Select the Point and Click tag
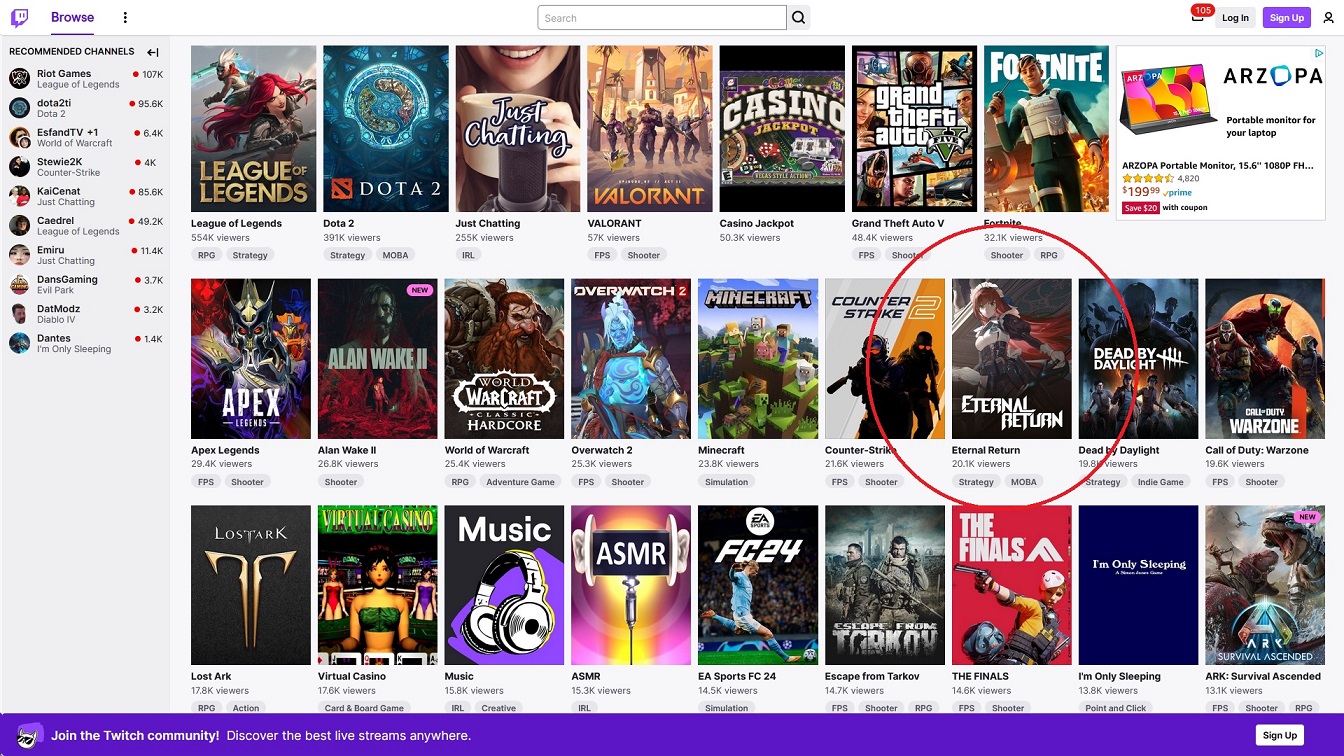The image size is (1344, 756). click(1116, 708)
